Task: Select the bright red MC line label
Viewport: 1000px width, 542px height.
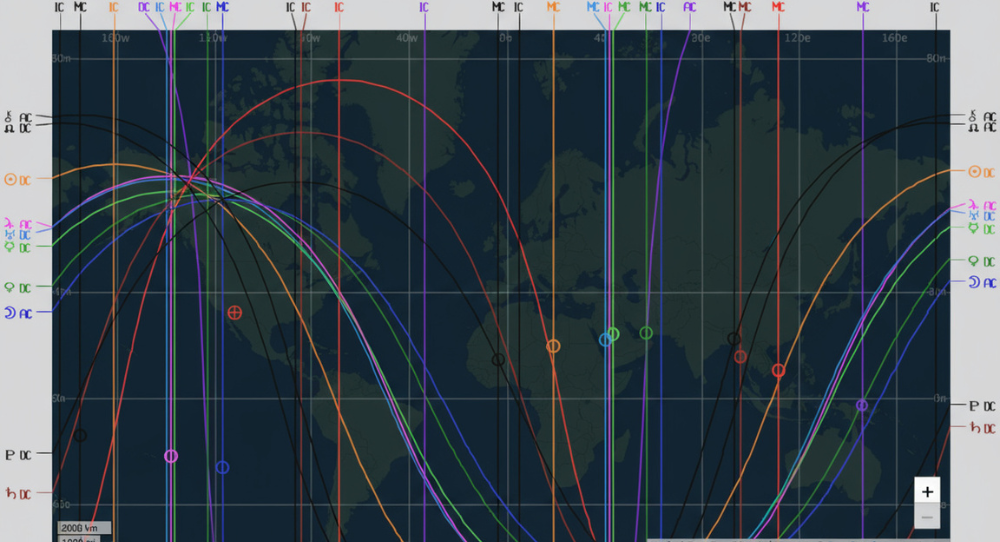Action: (x=778, y=7)
